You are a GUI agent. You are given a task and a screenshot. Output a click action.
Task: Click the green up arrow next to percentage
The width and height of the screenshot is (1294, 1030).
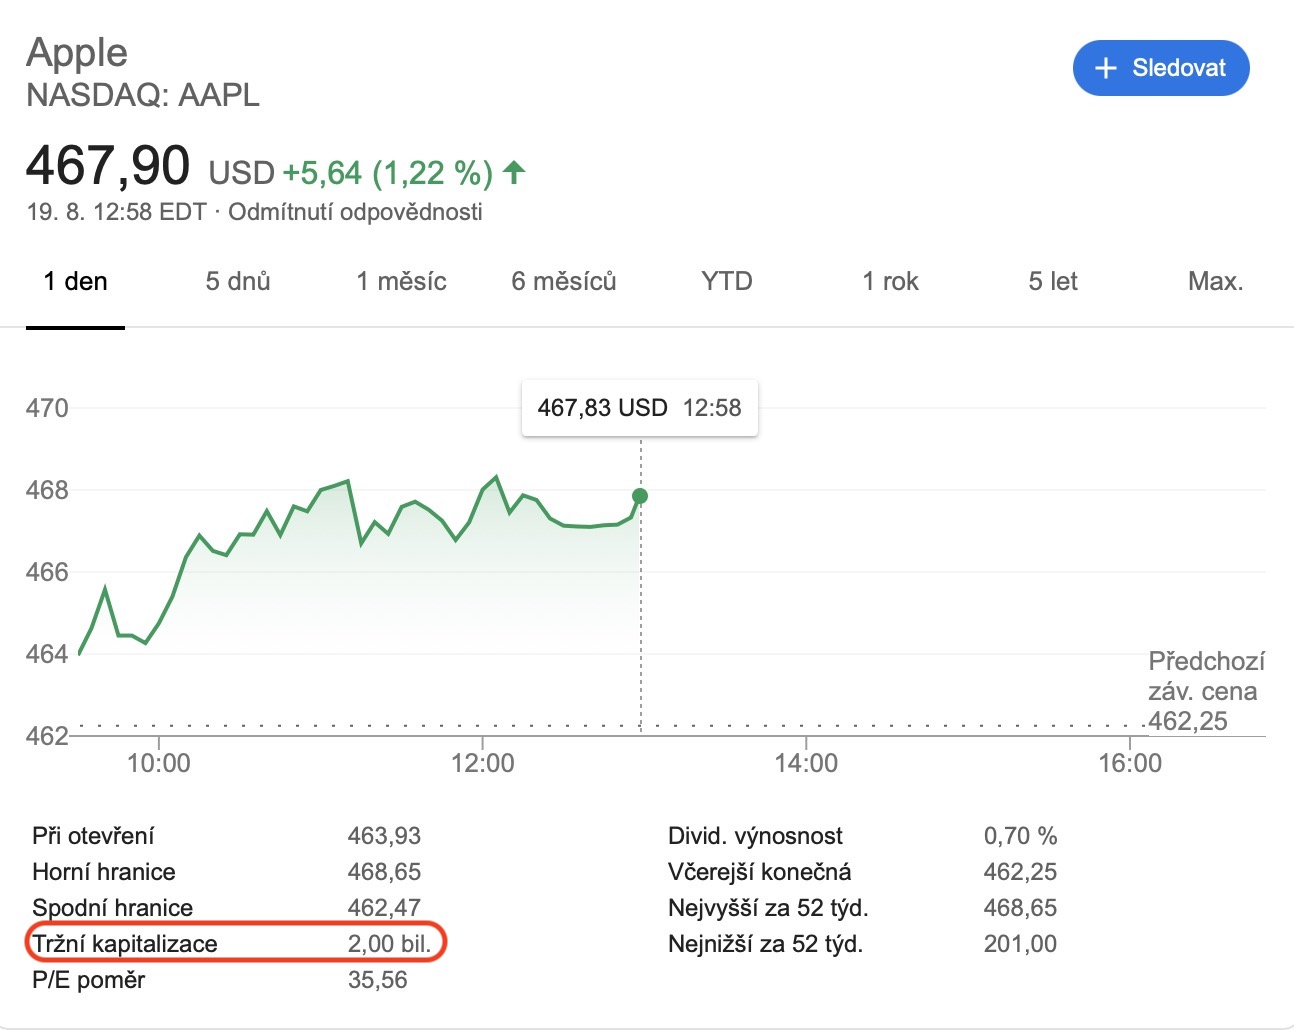pyautogui.click(x=514, y=173)
